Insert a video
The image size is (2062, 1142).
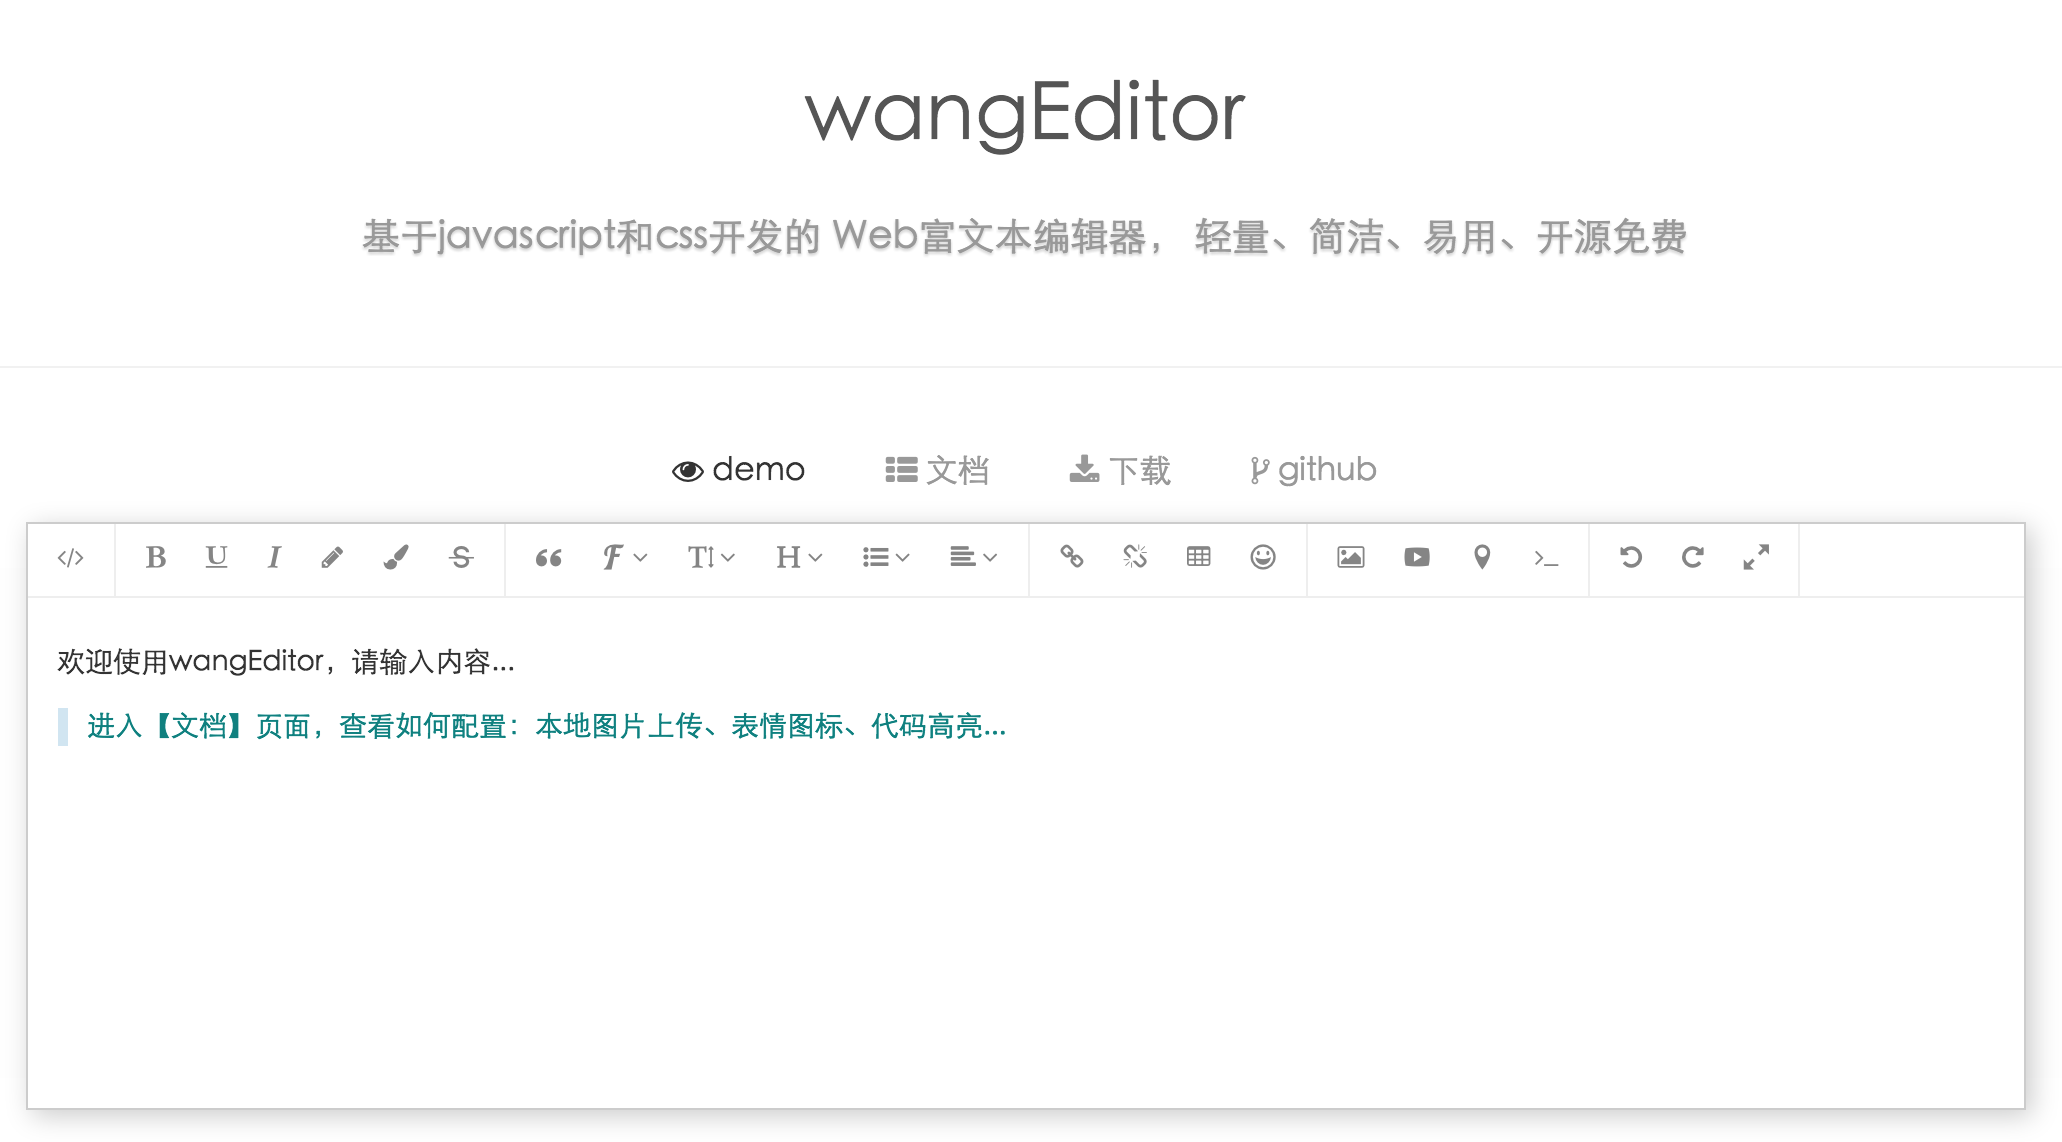tap(1416, 557)
